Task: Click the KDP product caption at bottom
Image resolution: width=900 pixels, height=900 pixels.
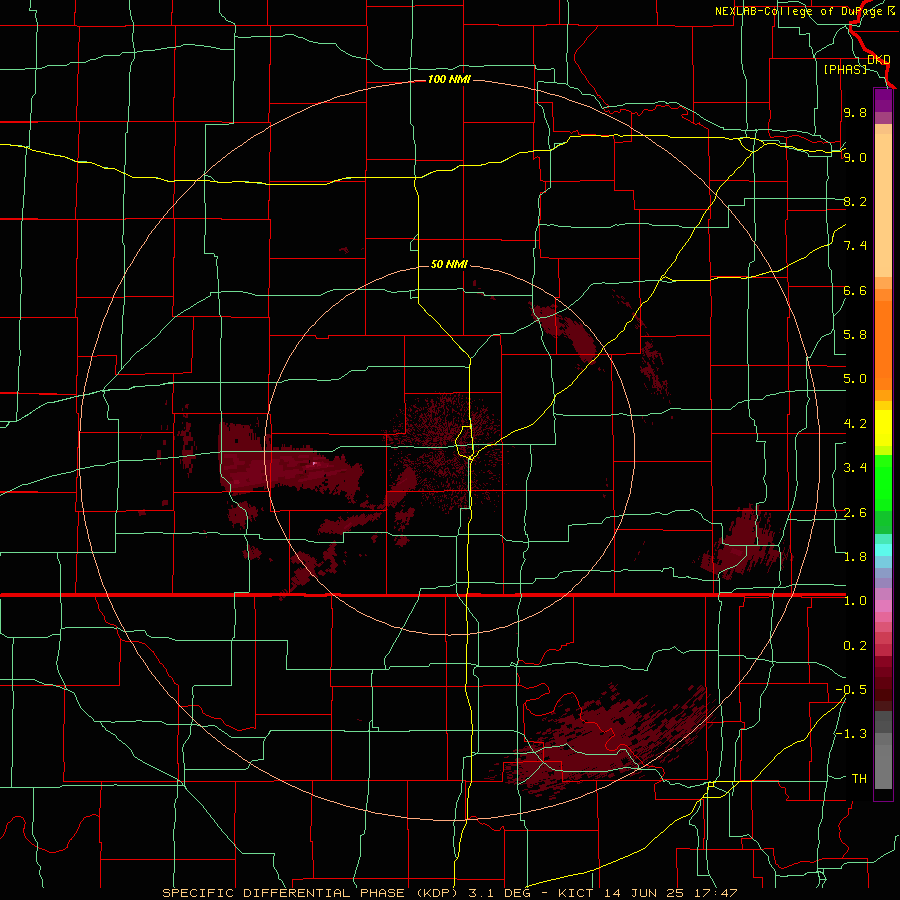Action: coord(449,893)
